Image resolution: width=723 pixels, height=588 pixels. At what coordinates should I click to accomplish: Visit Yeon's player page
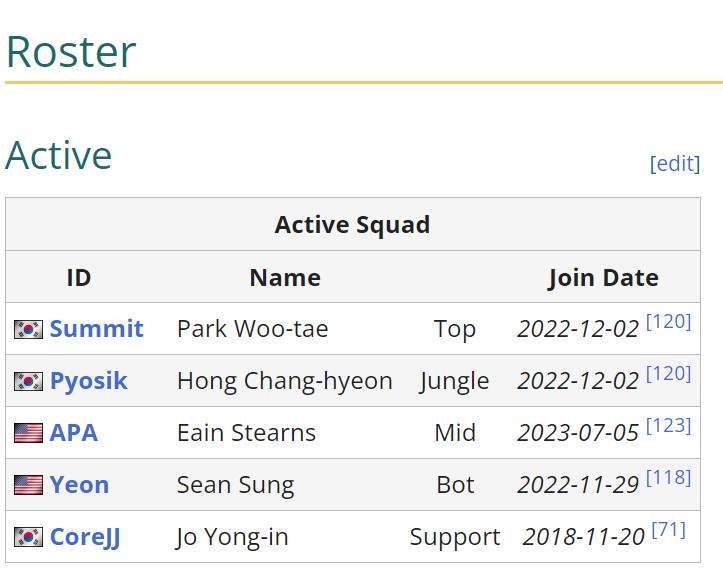pos(79,485)
